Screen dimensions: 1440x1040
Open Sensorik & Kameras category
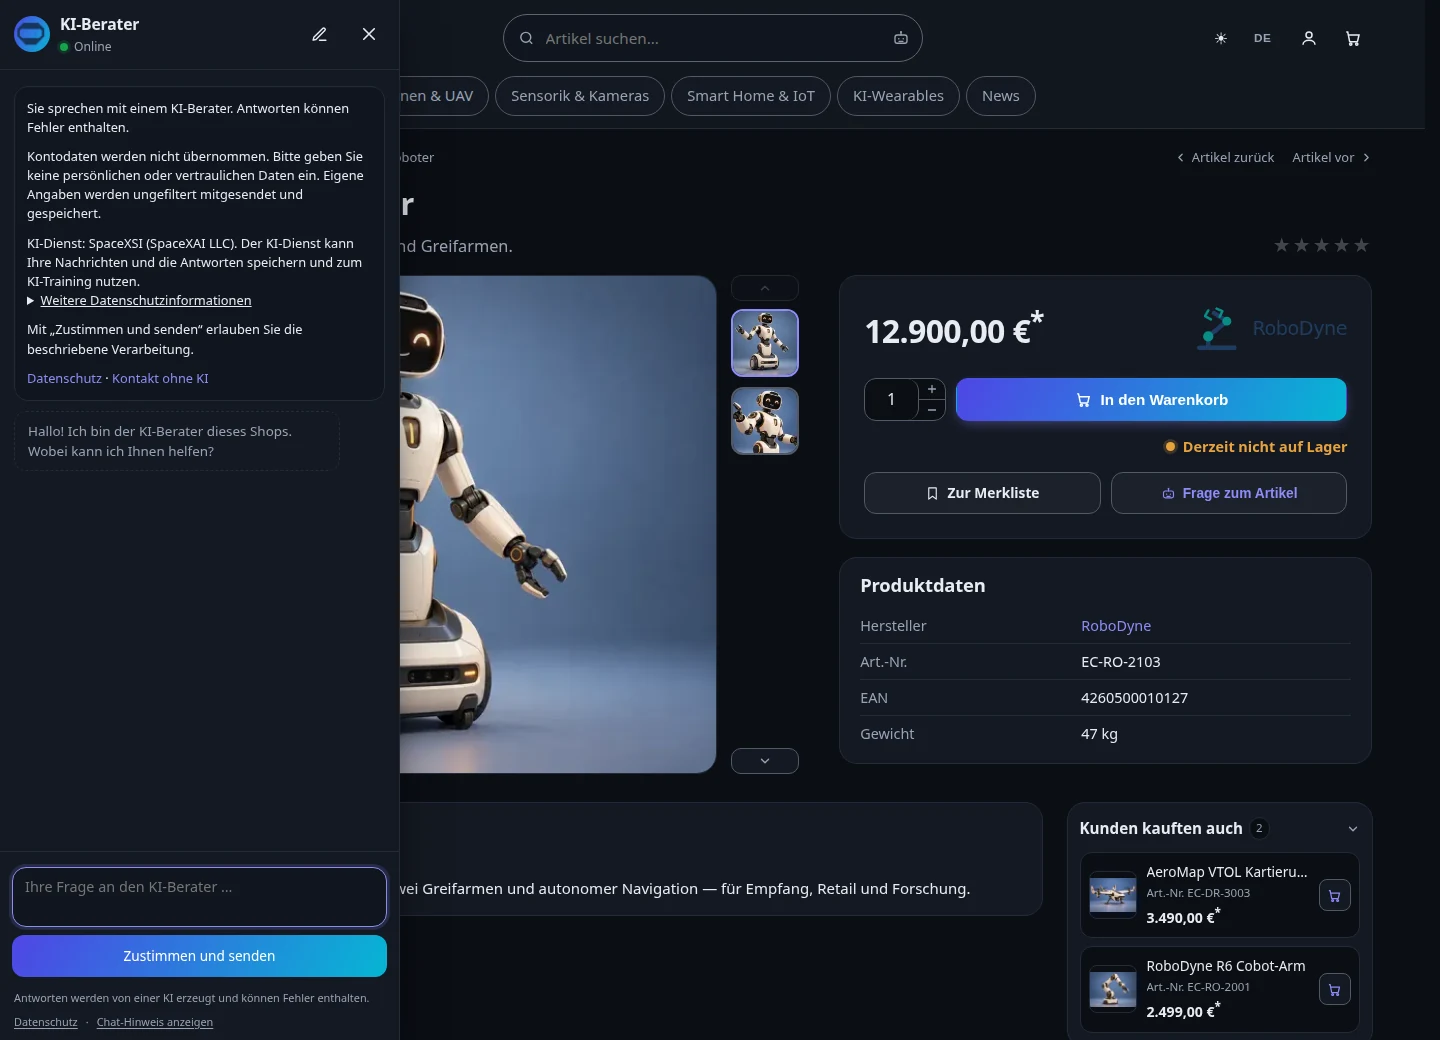(x=580, y=96)
